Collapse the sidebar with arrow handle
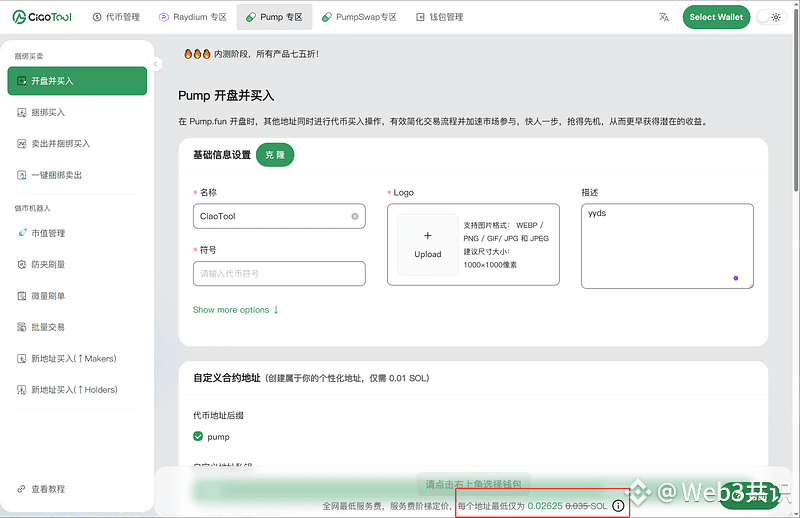Viewport: 800px width, 518px height. click(x=155, y=62)
